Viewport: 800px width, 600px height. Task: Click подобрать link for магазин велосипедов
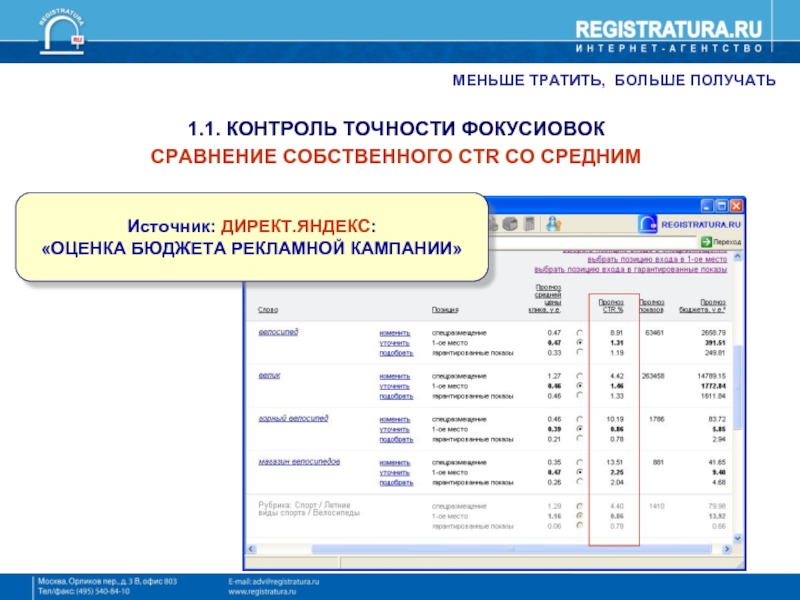pyautogui.click(x=396, y=483)
